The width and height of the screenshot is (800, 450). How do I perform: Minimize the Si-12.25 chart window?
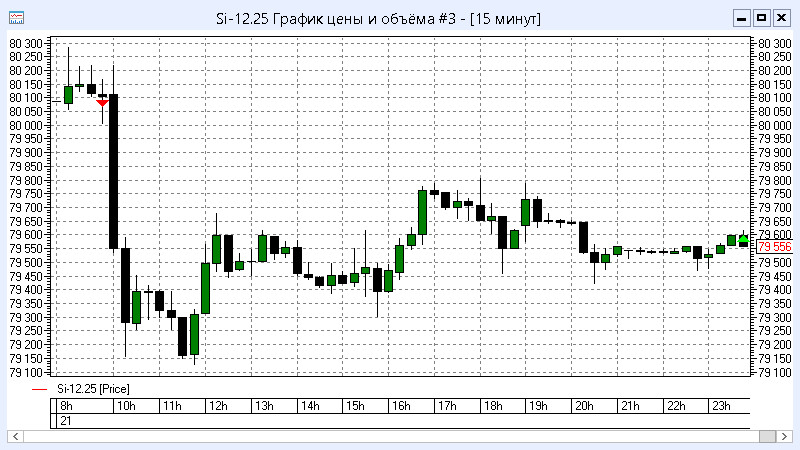tap(741, 18)
